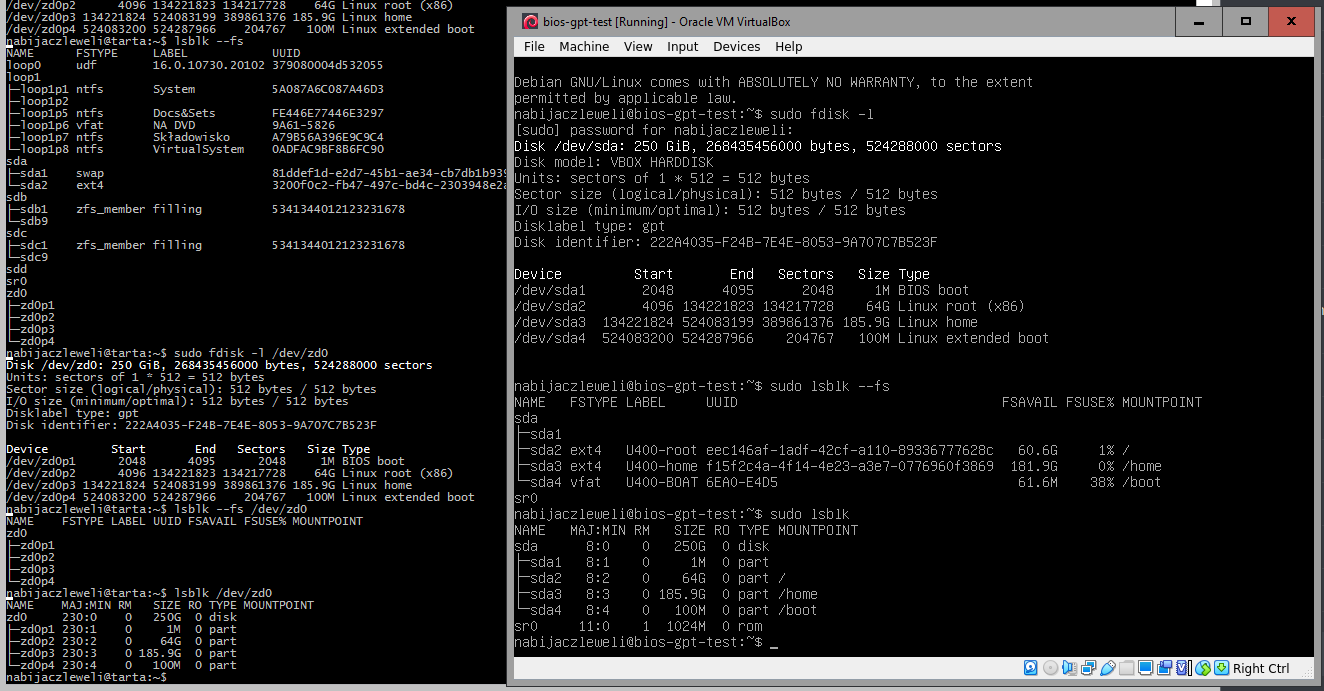Click the Right Ctrl host key label

1261,668
